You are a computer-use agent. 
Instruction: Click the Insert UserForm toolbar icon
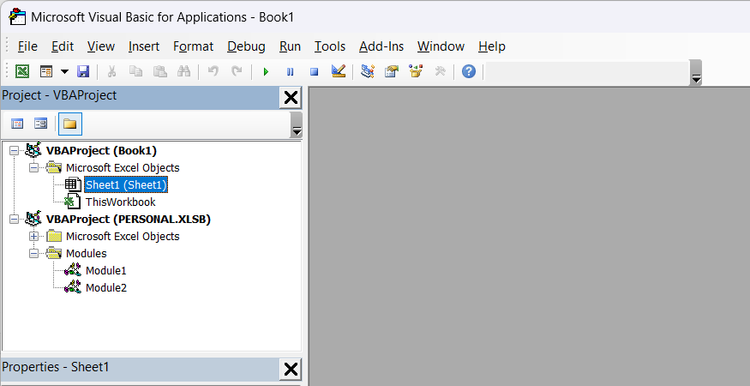(x=46, y=72)
